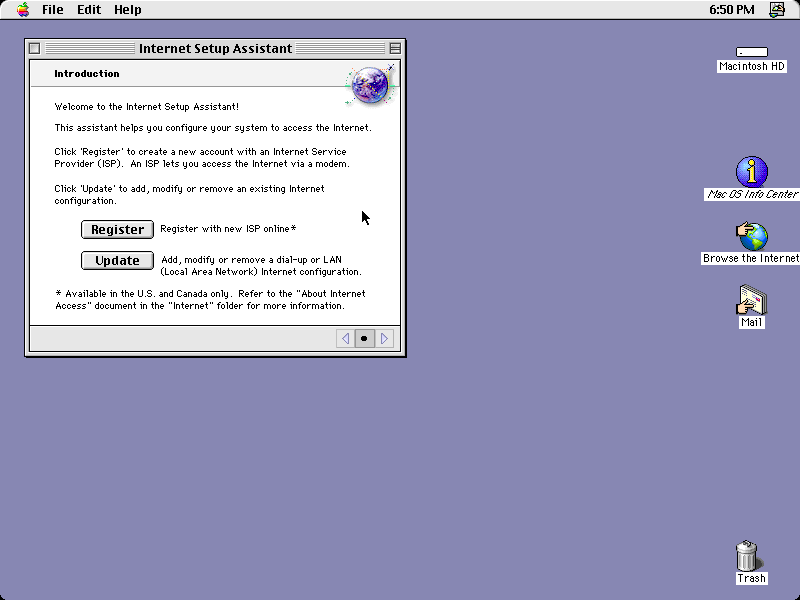
Task: Click the Mail label text
Action: (x=752, y=322)
